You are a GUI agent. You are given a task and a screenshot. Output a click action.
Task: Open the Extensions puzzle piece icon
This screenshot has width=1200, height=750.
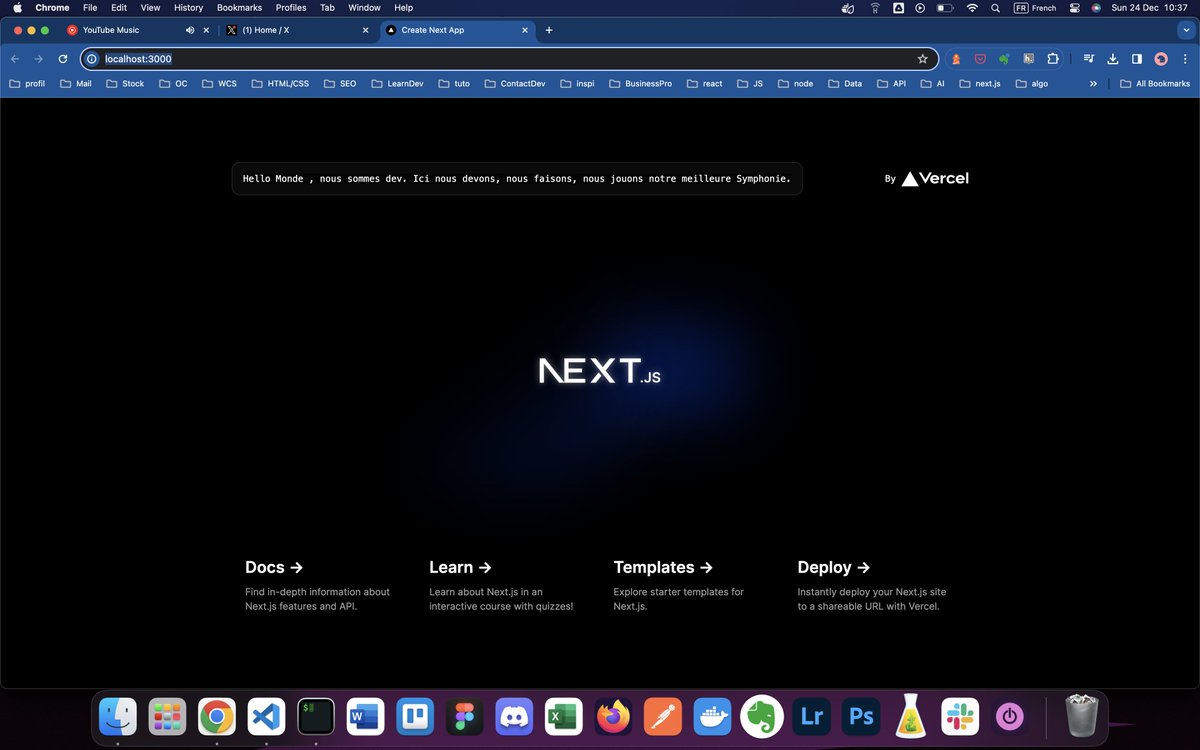point(1053,59)
